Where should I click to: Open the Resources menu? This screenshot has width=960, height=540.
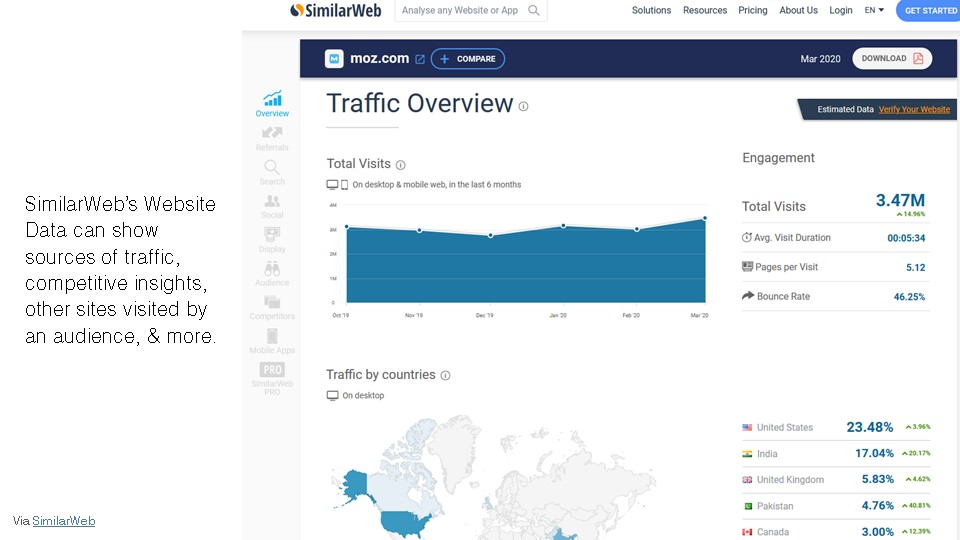(x=705, y=10)
